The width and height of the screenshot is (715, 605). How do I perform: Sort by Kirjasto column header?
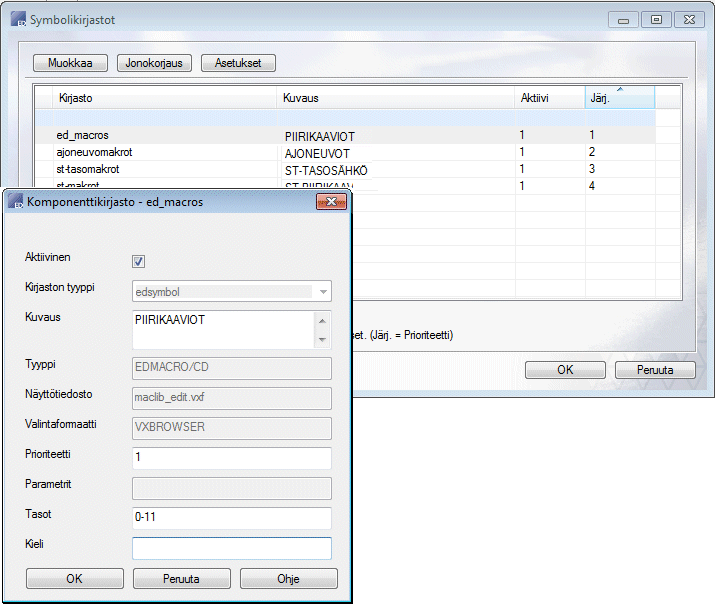pyautogui.click(x=155, y=97)
